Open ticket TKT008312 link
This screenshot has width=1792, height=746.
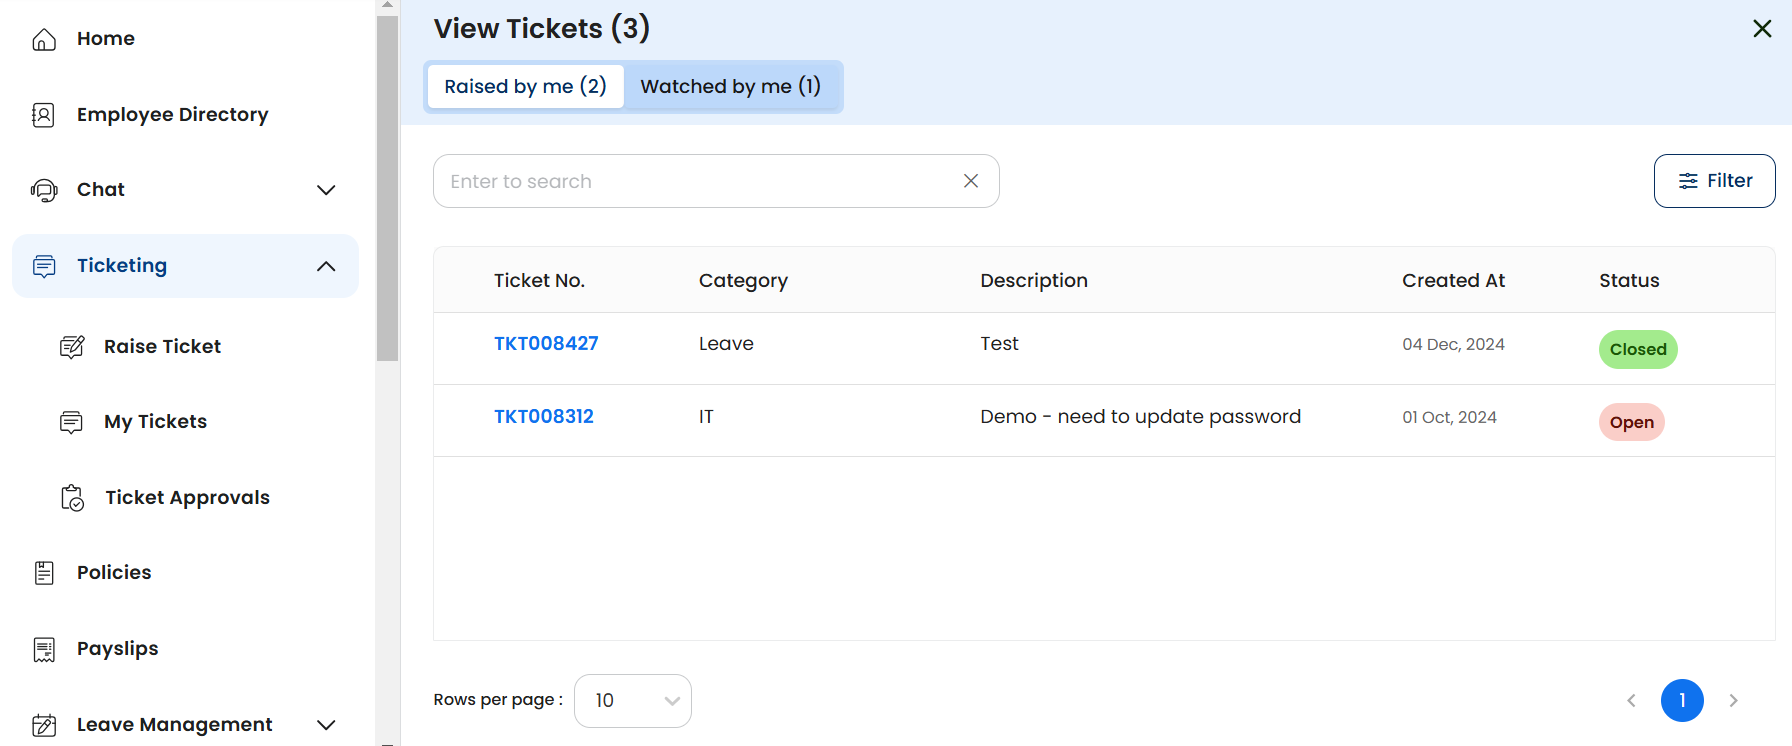pyautogui.click(x=544, y=417)
